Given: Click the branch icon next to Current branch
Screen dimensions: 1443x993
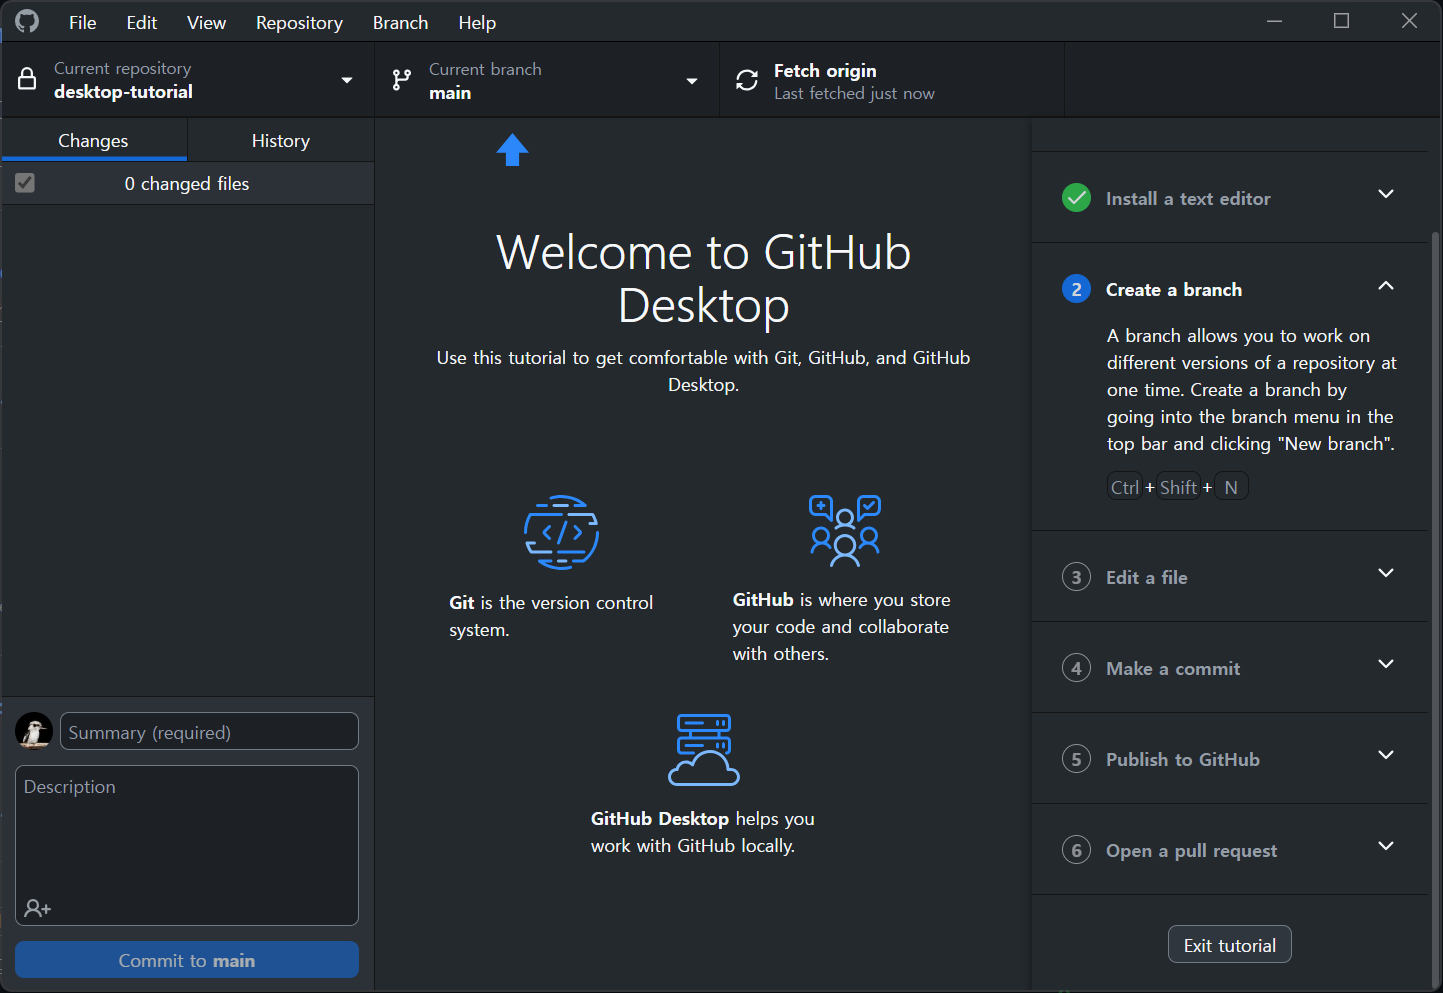Looking at the screenshot, I should pyautogui.click(x=402, y=78).
